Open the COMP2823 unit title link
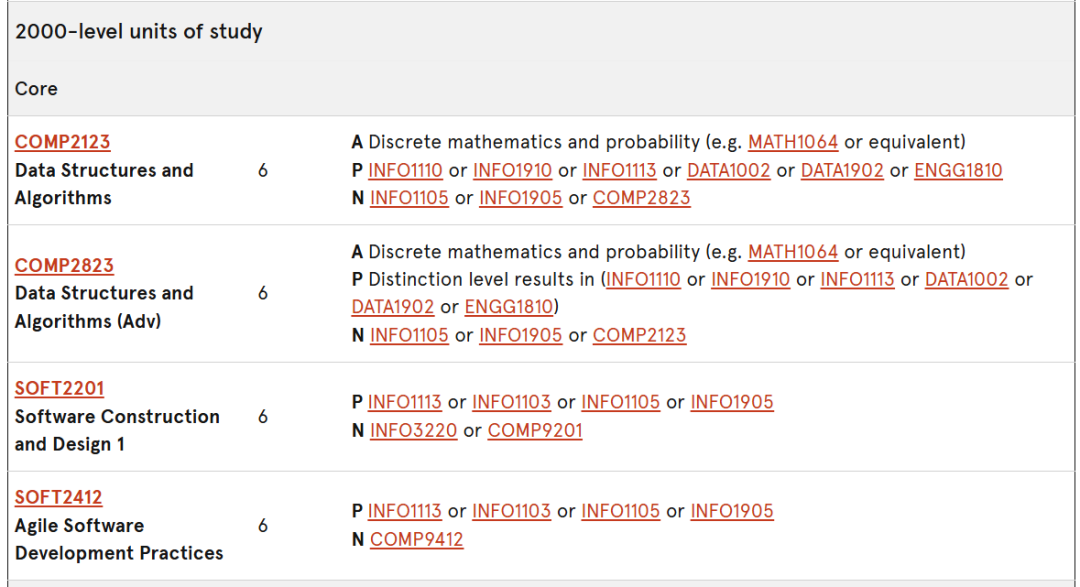Screen dimensions: 1080x587 point(64,265)
